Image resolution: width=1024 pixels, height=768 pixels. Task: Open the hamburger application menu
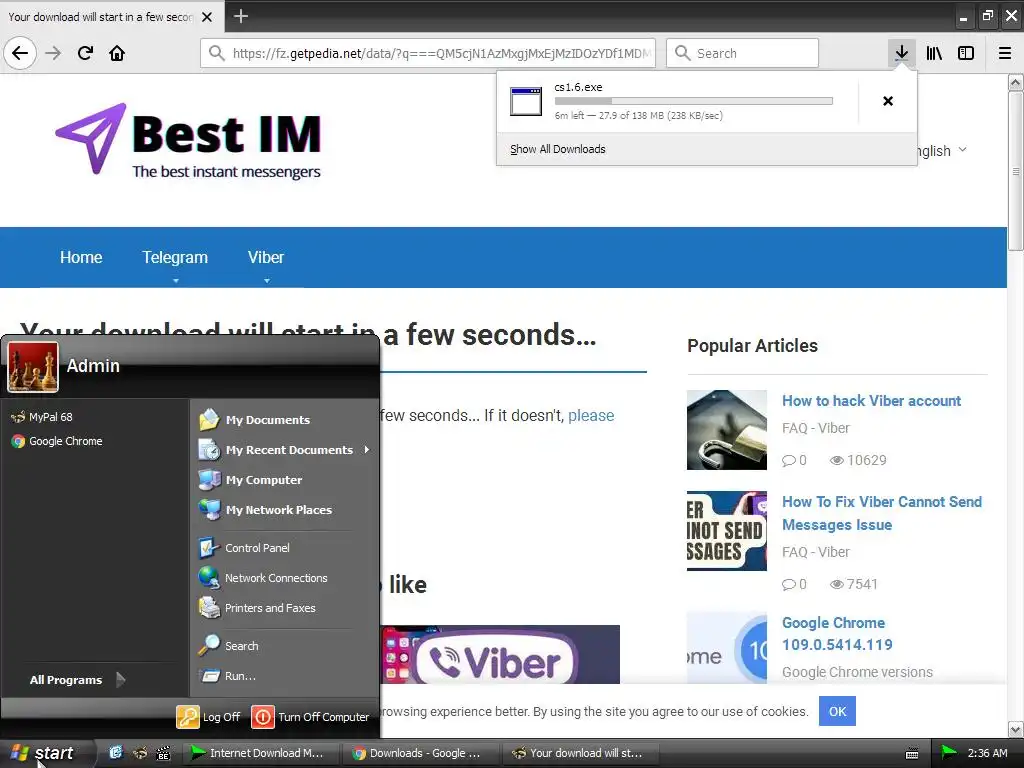tap(1004, 53)
